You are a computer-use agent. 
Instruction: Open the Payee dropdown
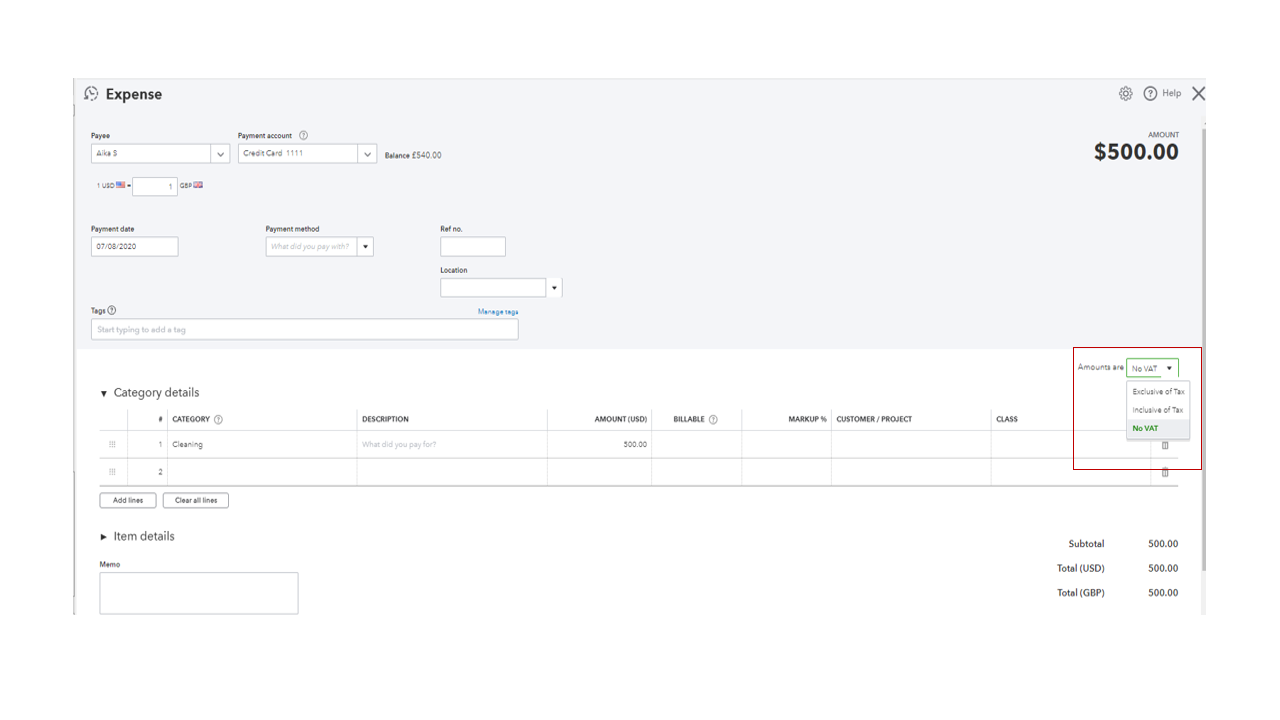(x=221, y=153)
